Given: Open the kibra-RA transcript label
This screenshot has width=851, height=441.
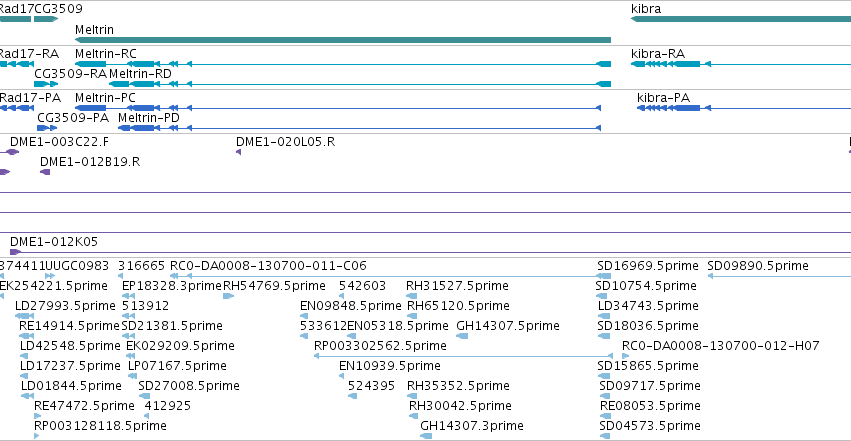Looking at the screenshot, I should tap(658, 54).
